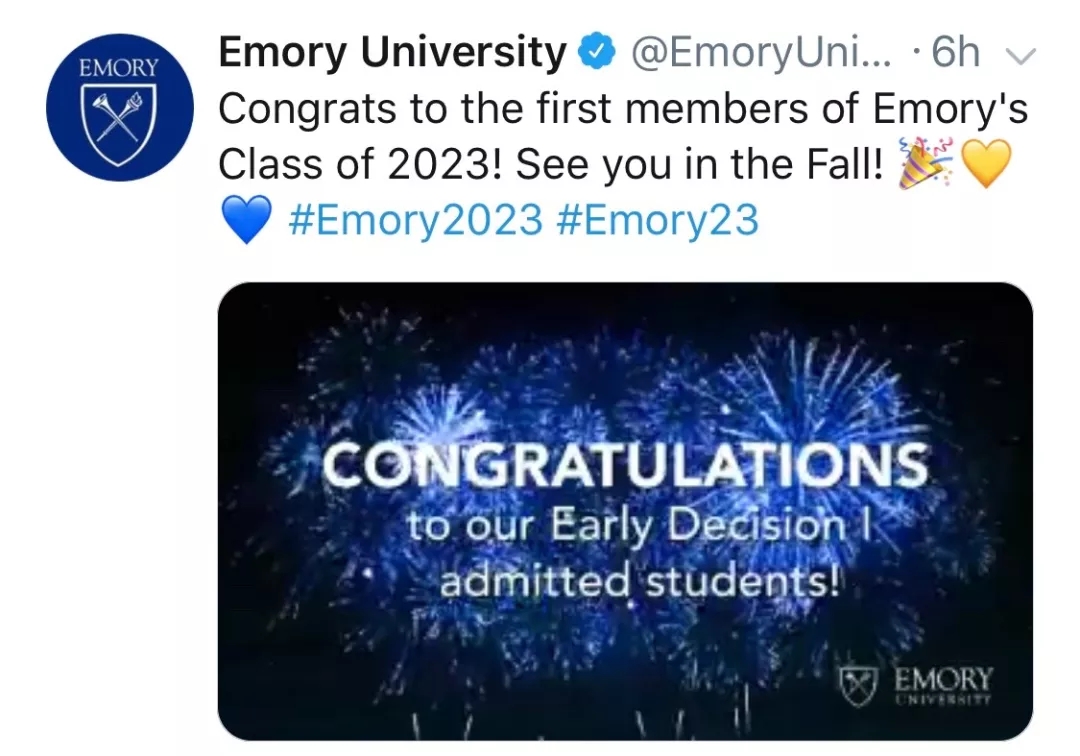This screenshot has width=1080, height=756.
Task: Open the Emory profile avatar
Action: [119, 108]
